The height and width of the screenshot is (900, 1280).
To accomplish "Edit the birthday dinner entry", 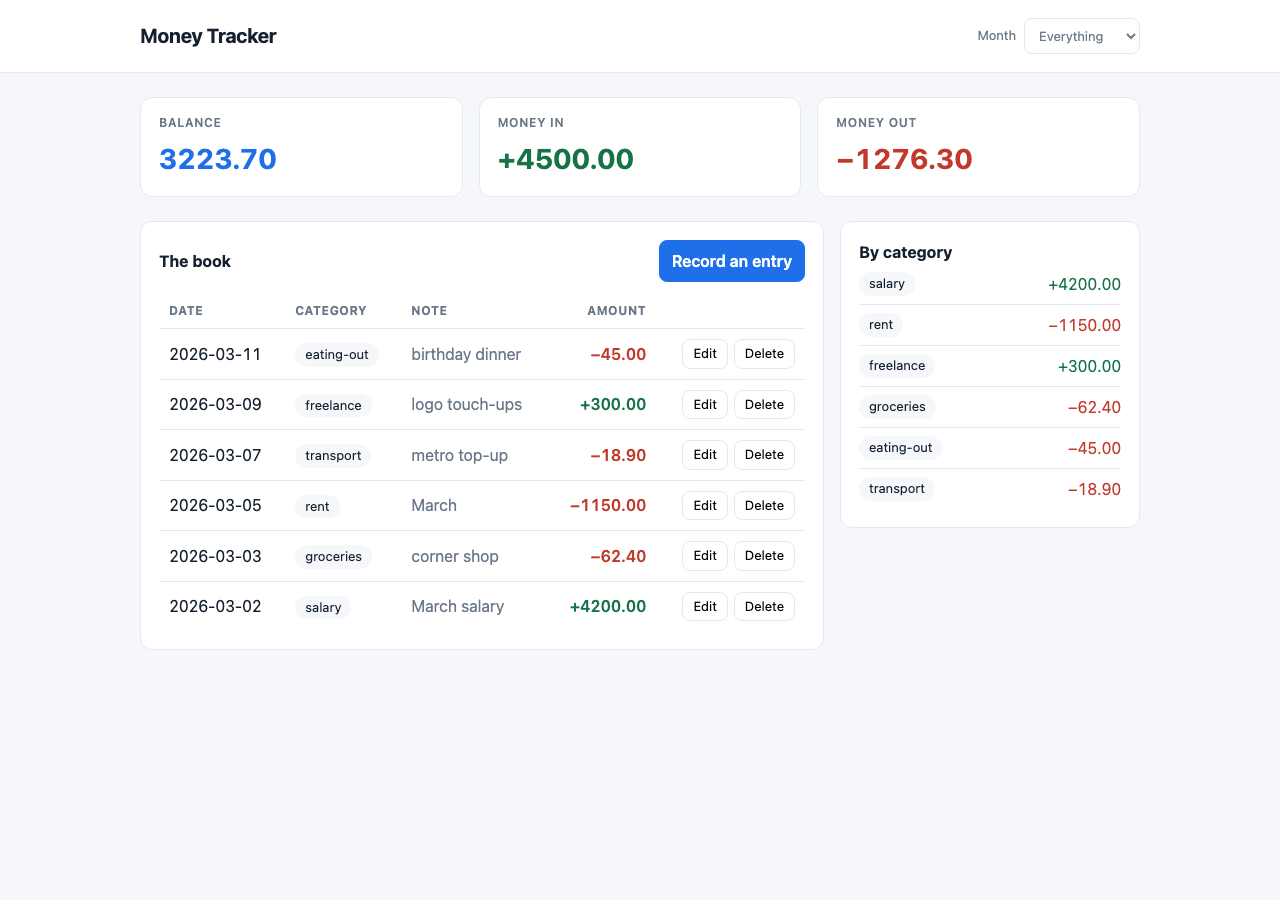I will [705, 354].
